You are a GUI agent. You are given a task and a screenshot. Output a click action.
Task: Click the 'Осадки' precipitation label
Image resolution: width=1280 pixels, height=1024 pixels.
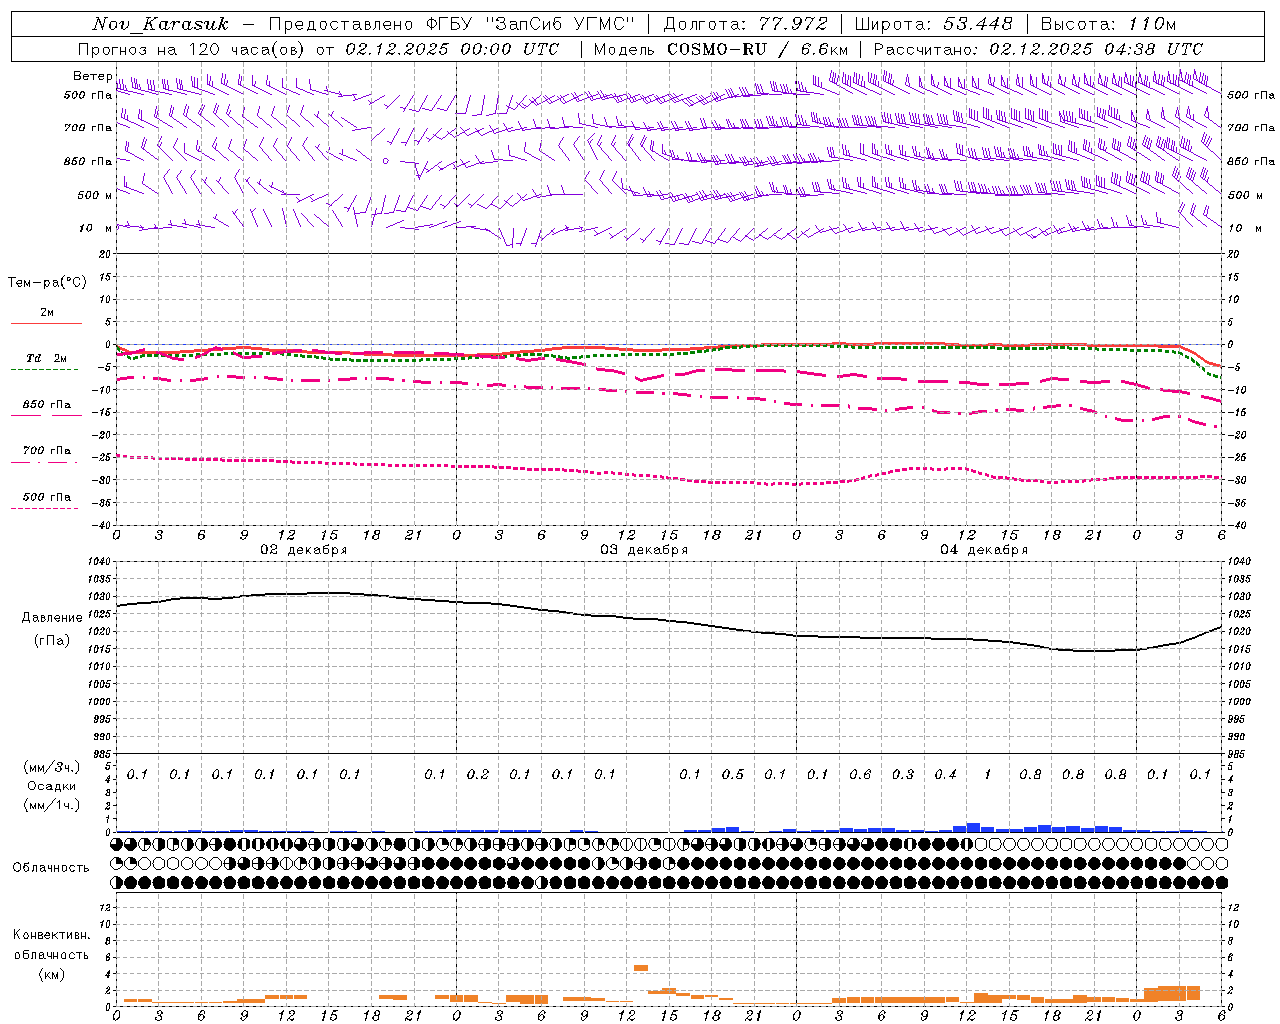pos(52,786)
